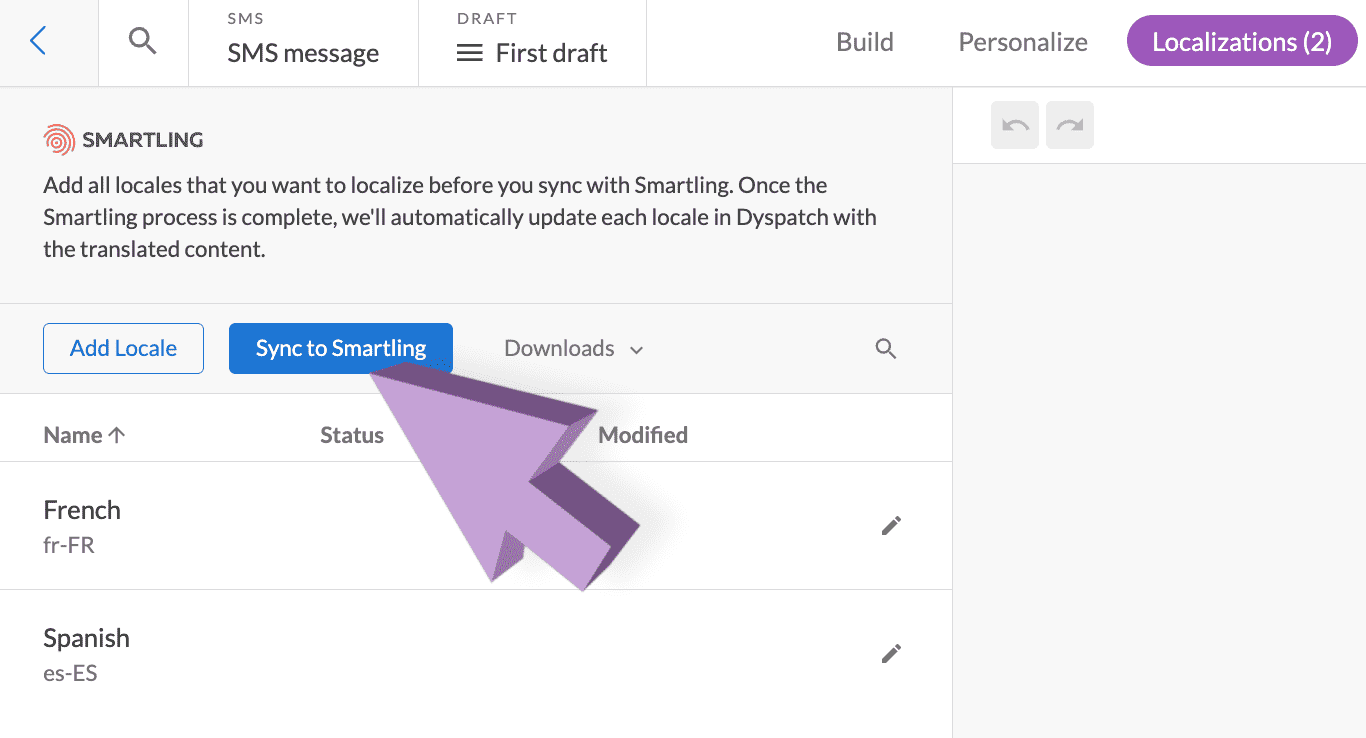Select the Spanish locale row

476,654
